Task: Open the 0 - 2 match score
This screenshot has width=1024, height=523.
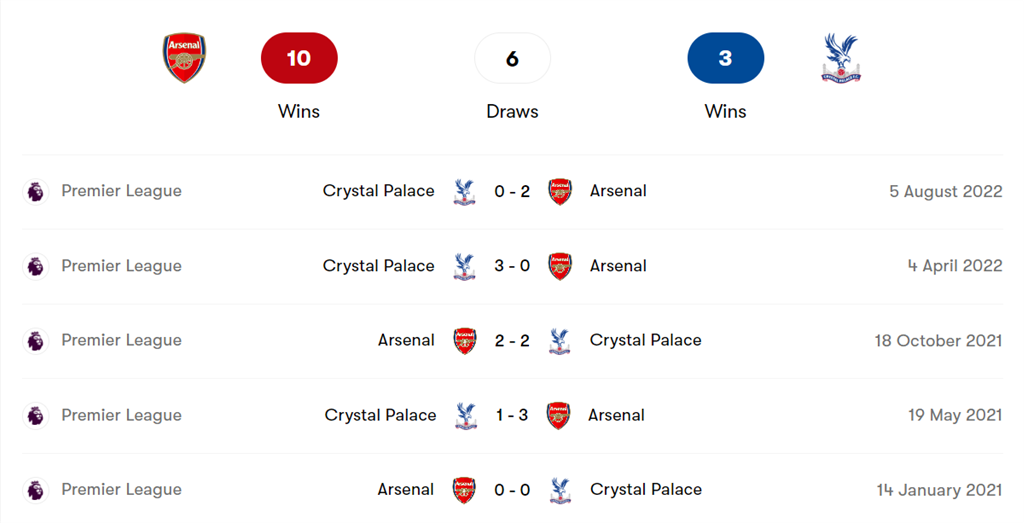Action: pyautogui.click(x=512, y=191)
